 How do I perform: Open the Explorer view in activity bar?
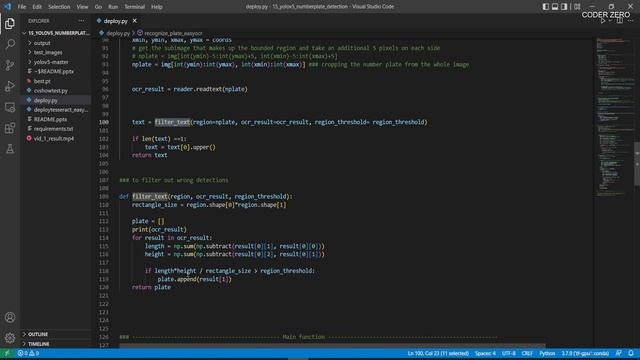click(10, 24)
